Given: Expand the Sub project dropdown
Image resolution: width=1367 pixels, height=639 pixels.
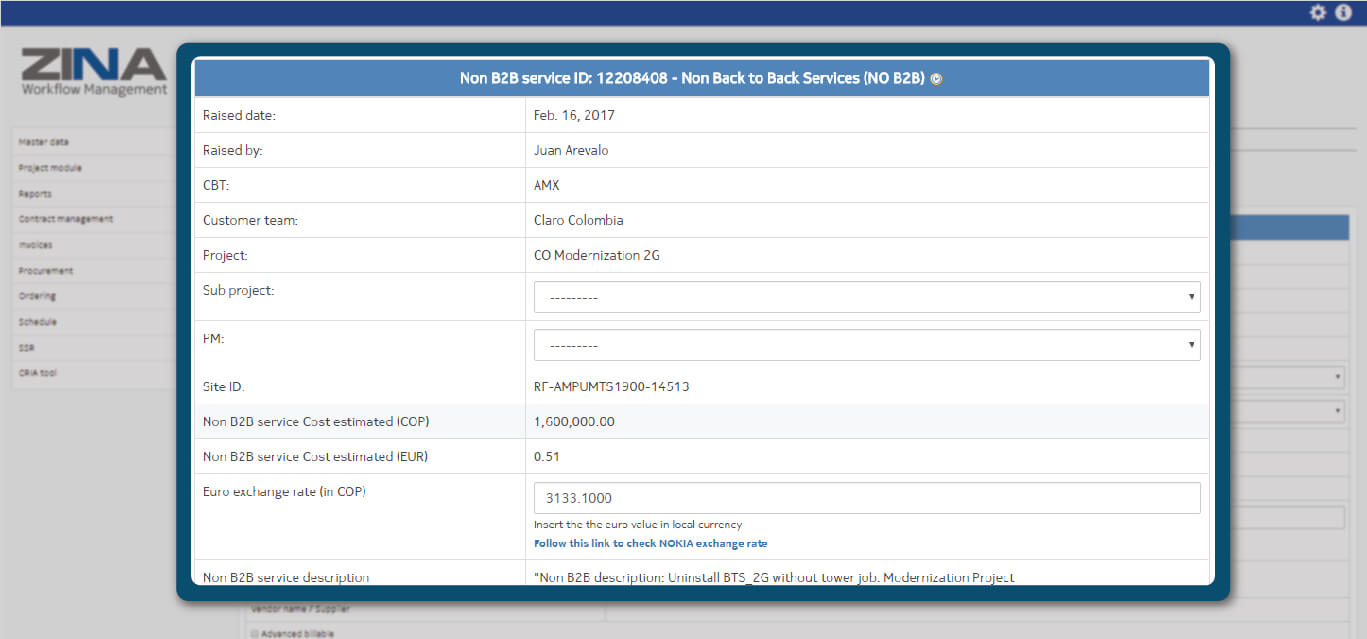Looking at the screenshot, I should point(866,297).
